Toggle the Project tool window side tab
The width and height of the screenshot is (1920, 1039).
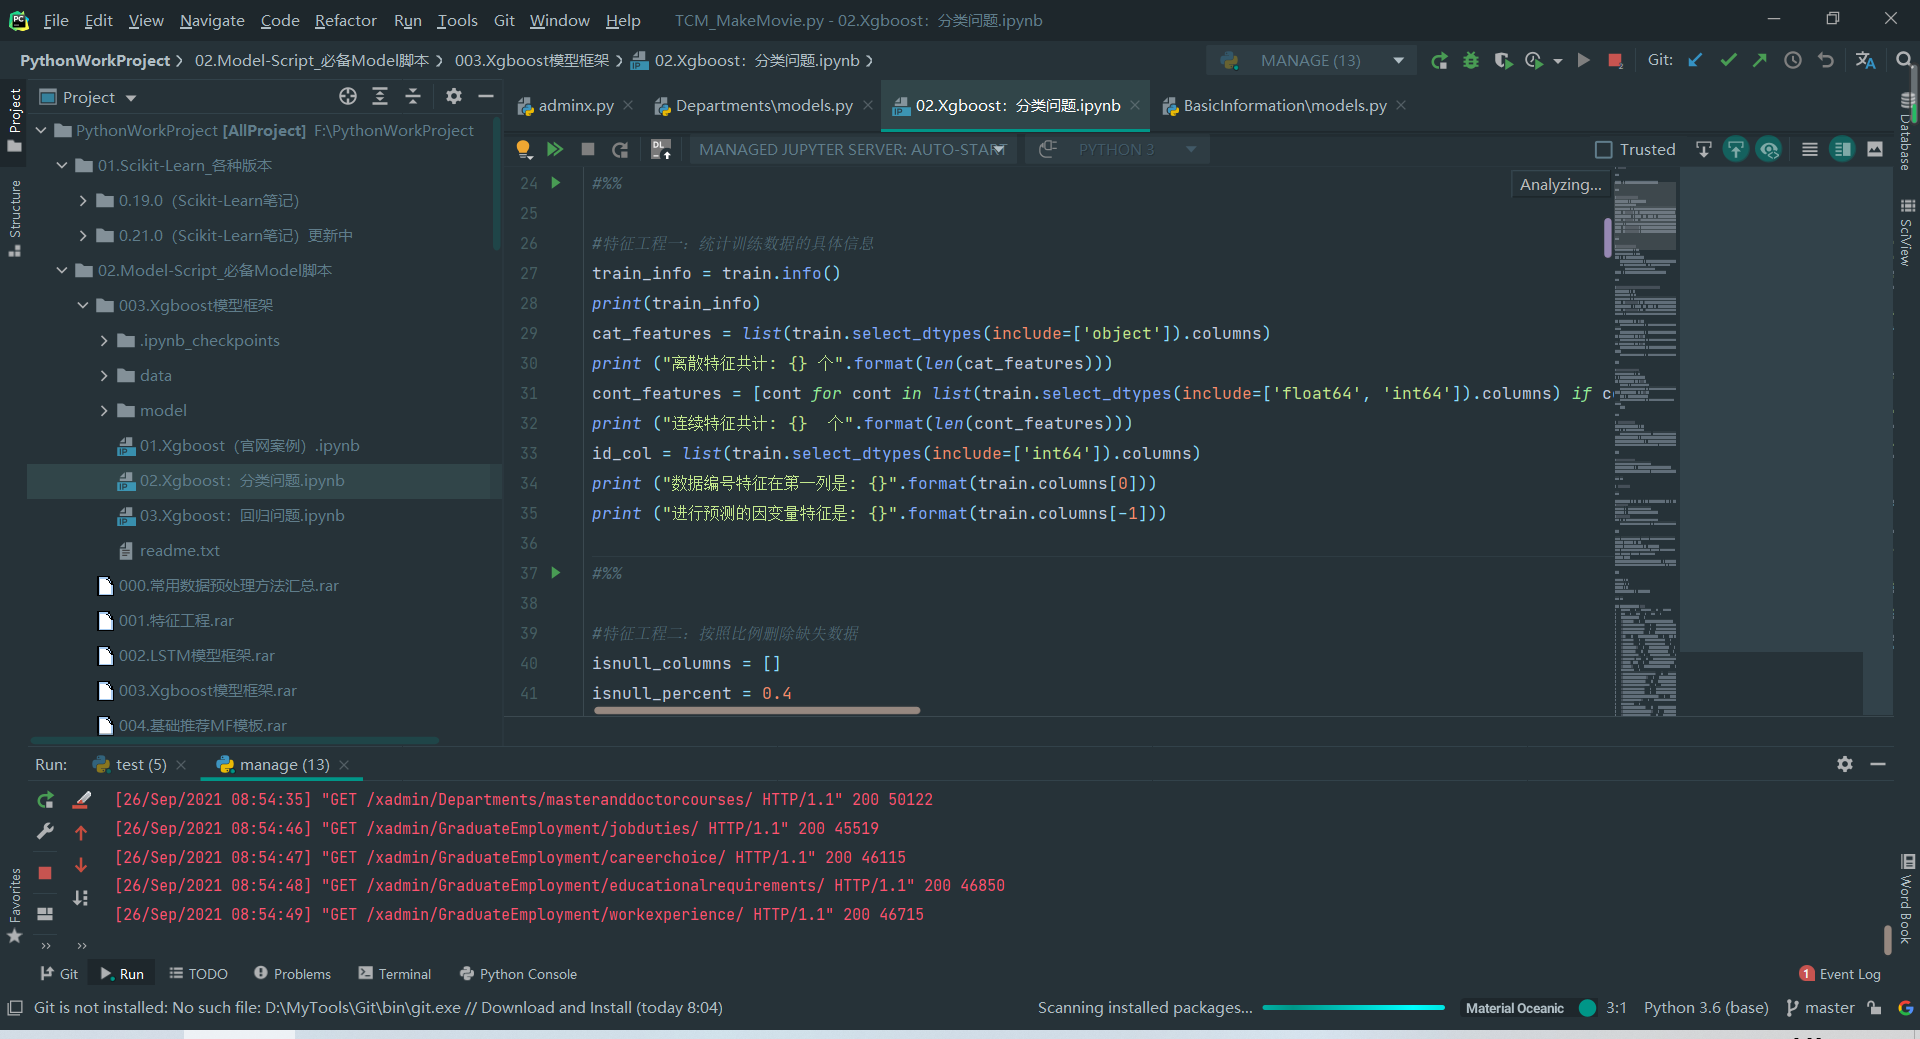click(x=14, y=120)
